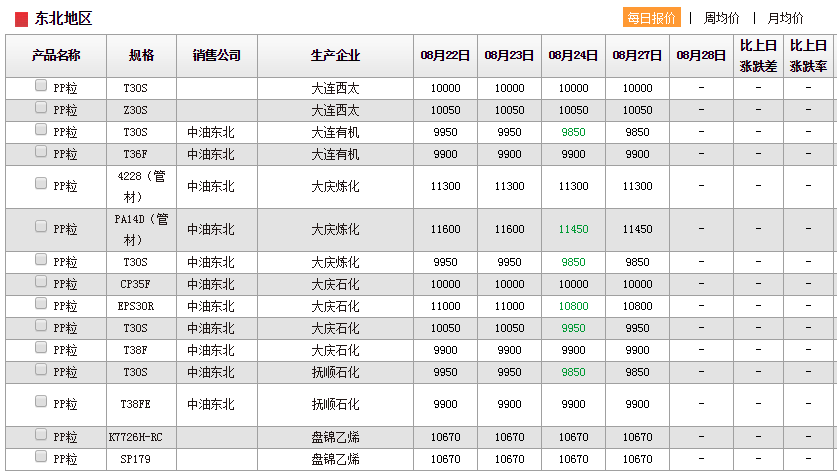Select the T38FE 抚顺石化 row checkbox
Viewport: 837px width, 473px height.
[41, 401]
